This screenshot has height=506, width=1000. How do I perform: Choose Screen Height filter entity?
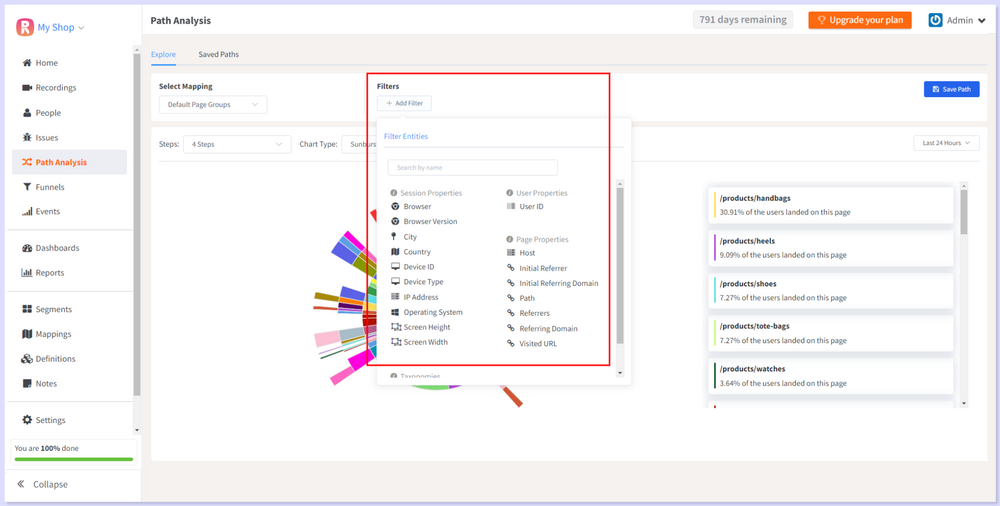[x=420, y=327]
